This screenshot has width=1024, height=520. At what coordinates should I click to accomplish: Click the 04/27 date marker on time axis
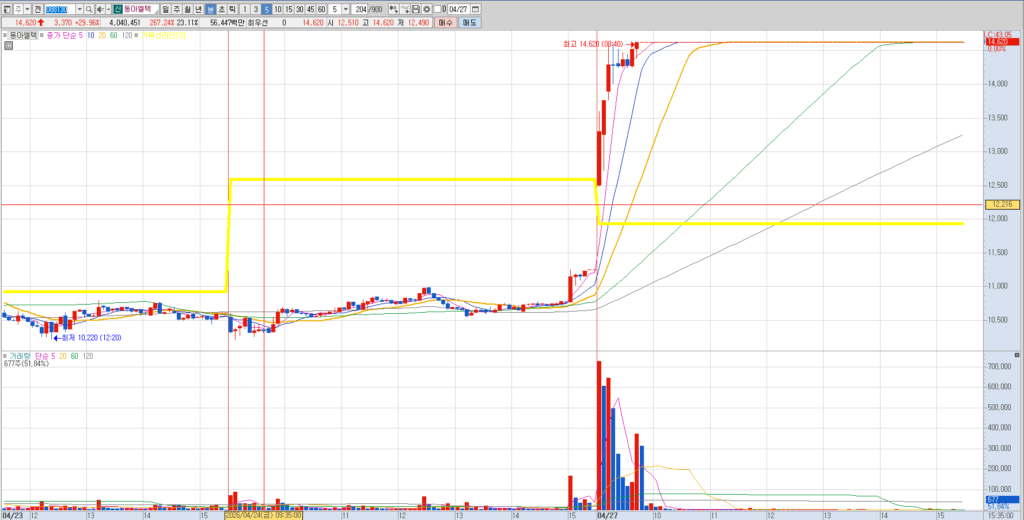coord(607,515)
